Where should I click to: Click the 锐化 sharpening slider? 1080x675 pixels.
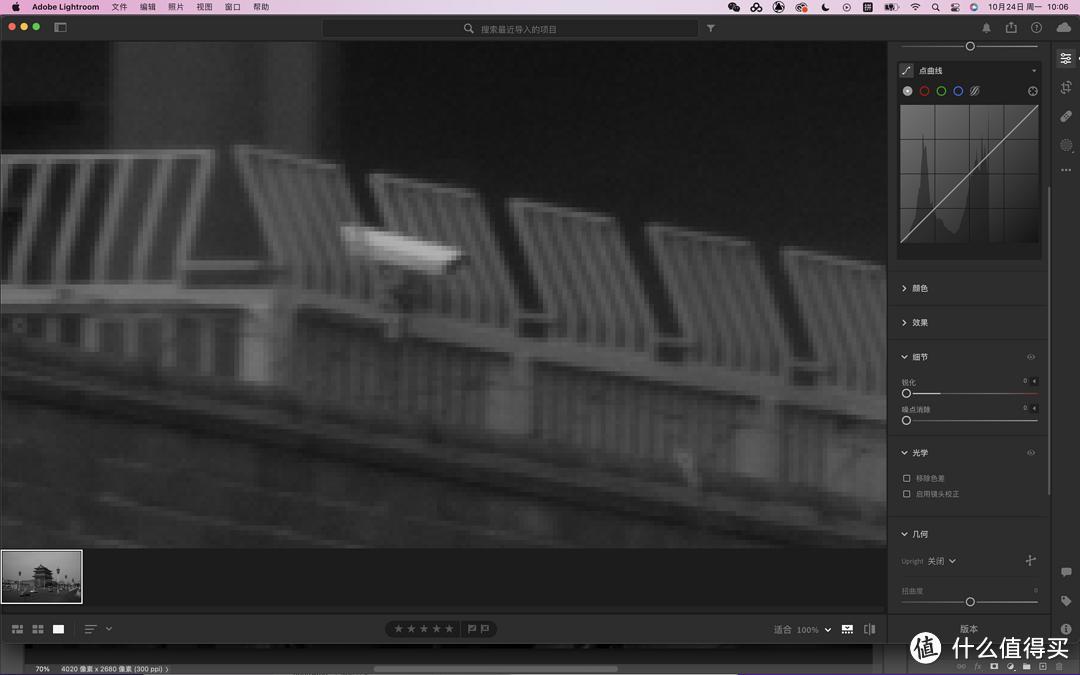click(906, 393)
